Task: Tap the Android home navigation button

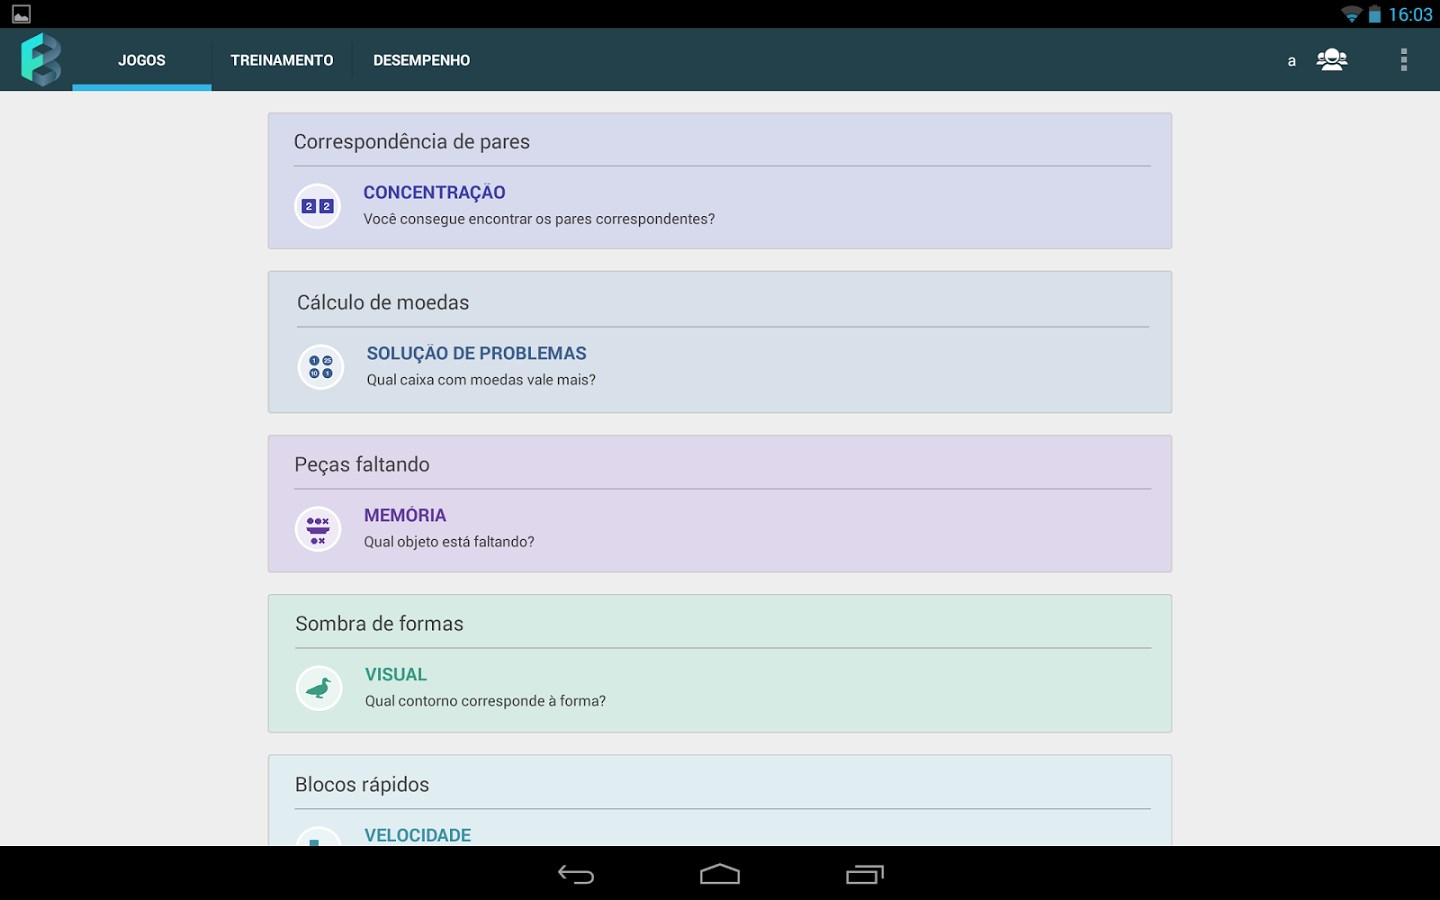Action: coord(720,874)
